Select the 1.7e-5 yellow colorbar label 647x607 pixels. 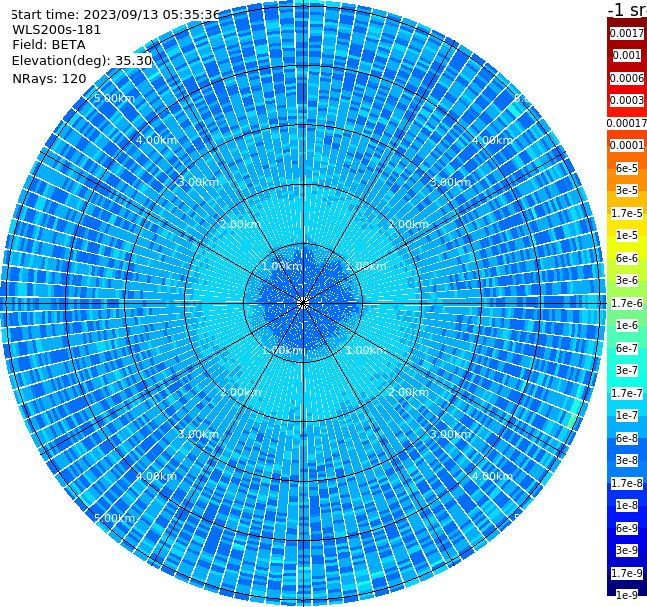(x=627, y=213)
